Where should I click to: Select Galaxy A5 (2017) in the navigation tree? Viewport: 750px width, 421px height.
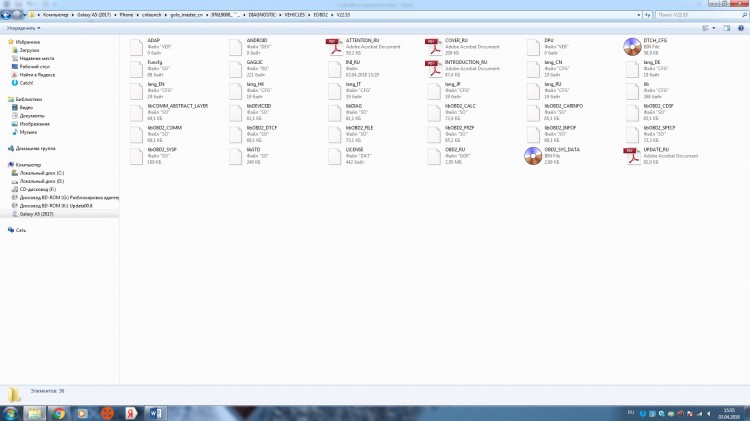click(x=37, y=214)
